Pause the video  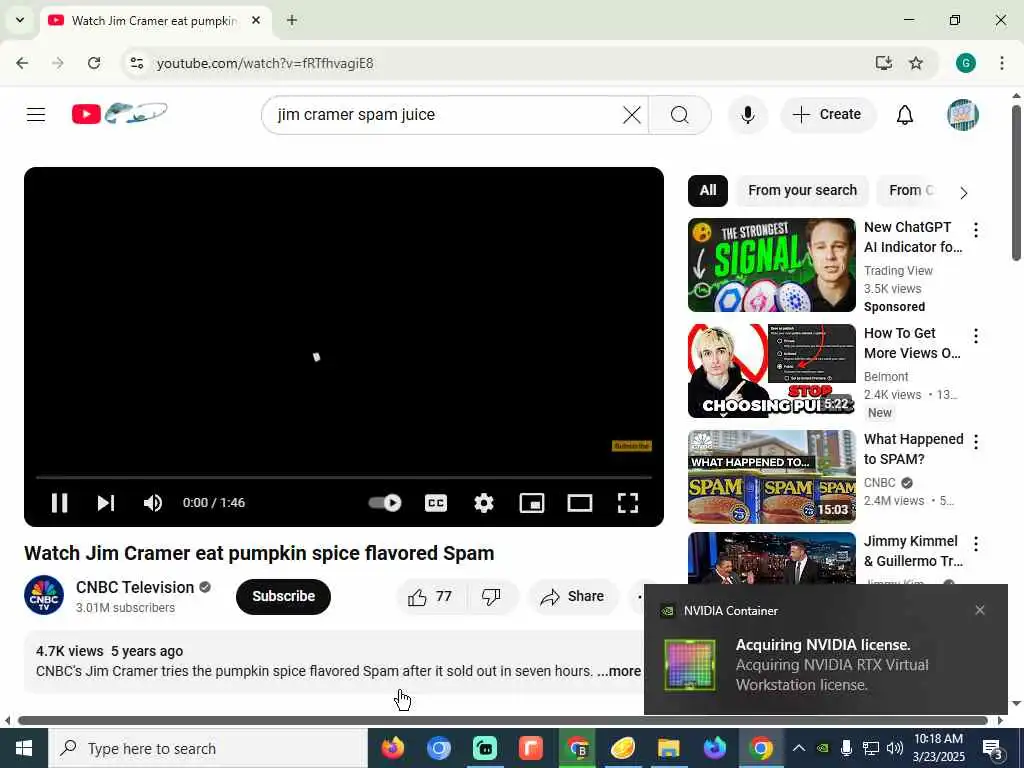click(x=59, y=503)
